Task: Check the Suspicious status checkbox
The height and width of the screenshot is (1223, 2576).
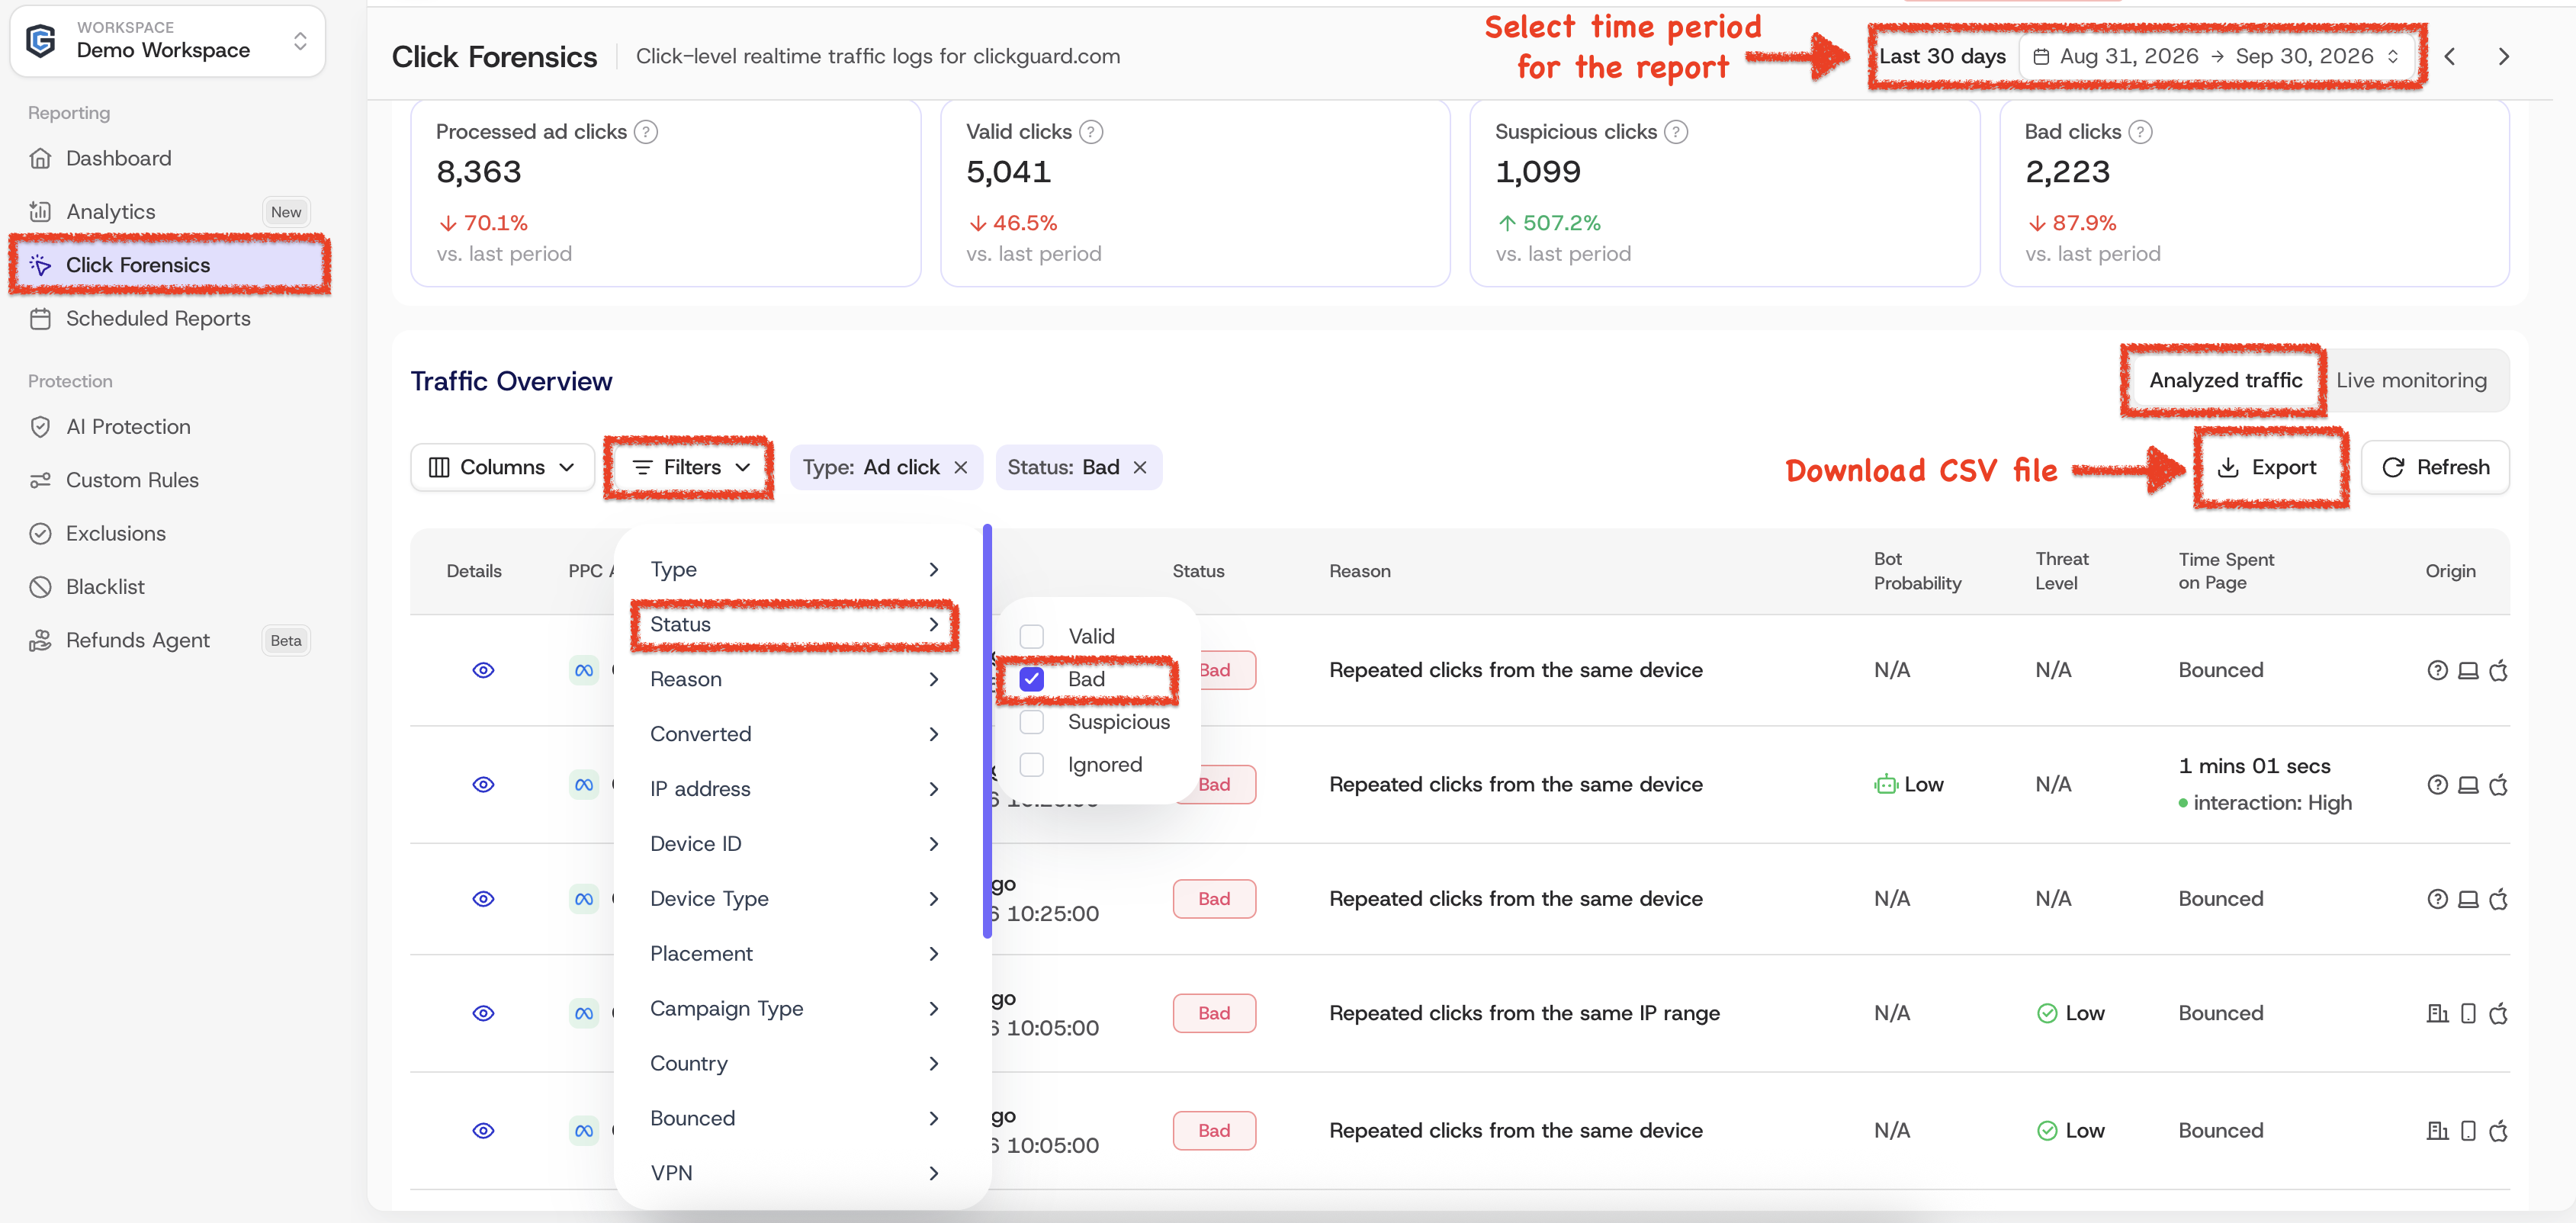Action: pos(1032,722)
